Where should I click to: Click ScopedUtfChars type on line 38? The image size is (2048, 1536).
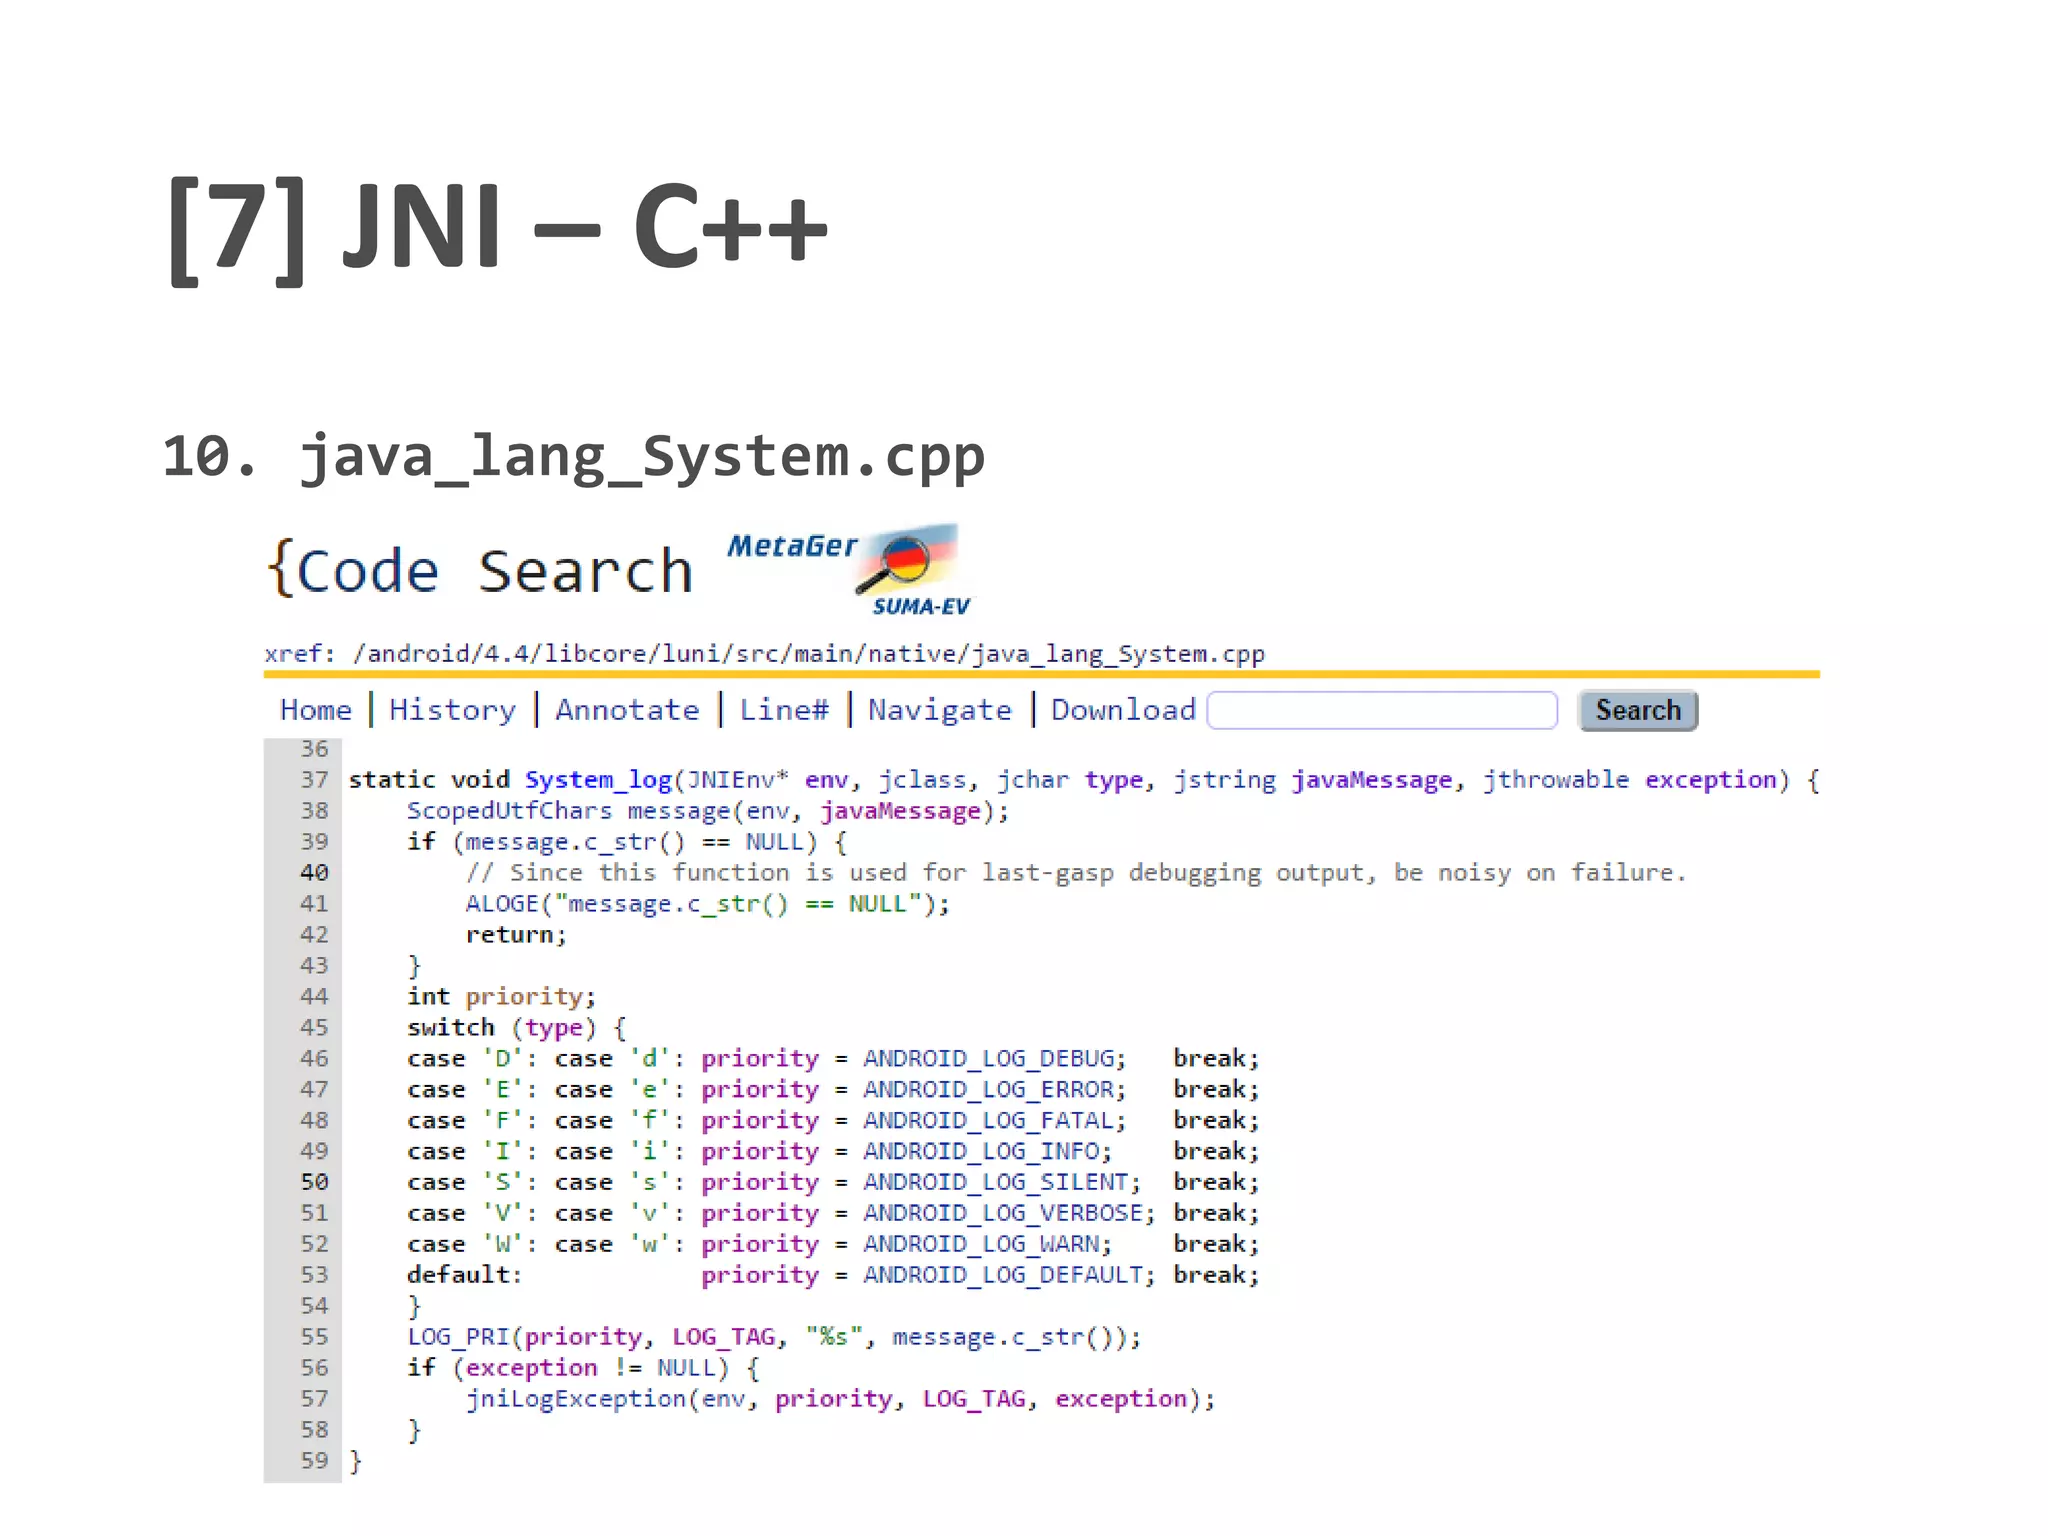[x=509, y=811]
